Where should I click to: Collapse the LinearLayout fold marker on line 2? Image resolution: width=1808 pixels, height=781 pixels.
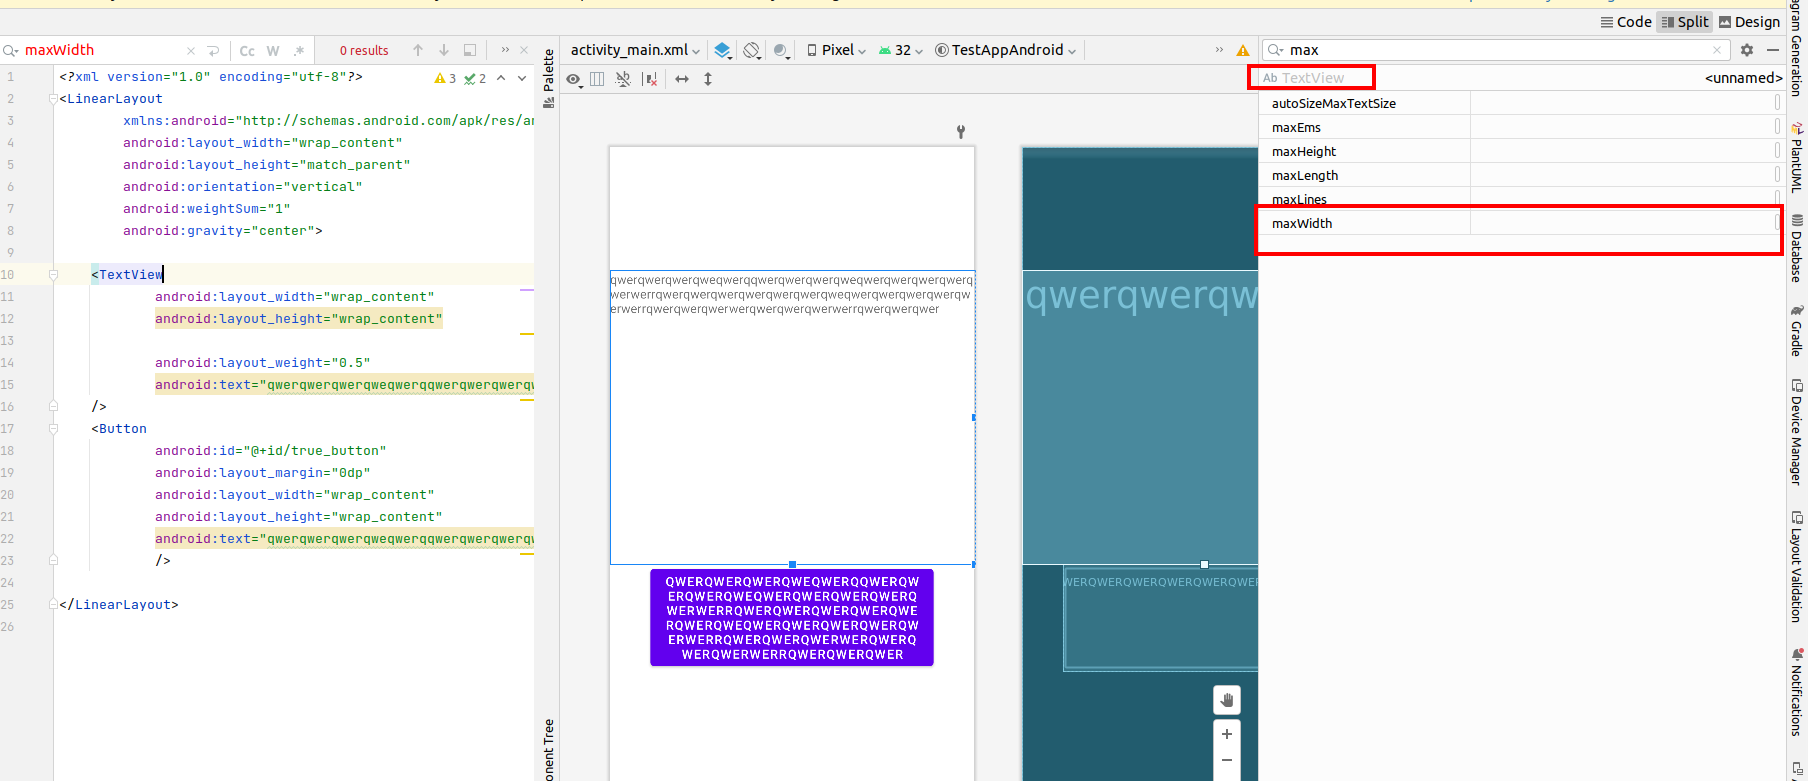pos(53,99)
